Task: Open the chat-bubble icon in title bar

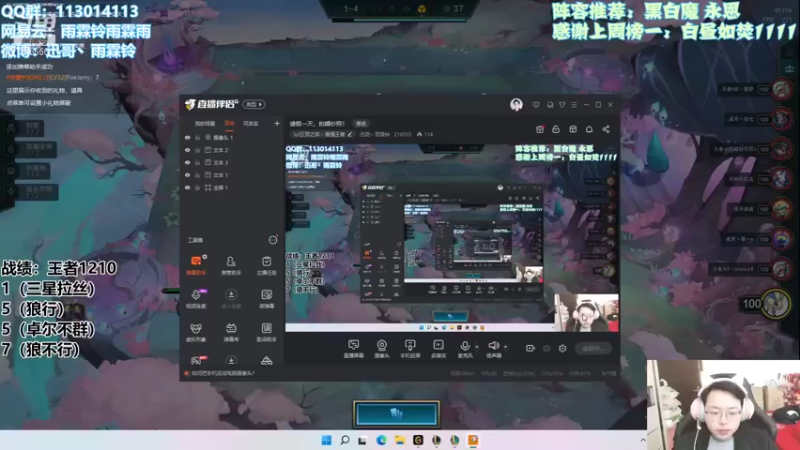Action: pyautogui.click(x=549, y=105)
